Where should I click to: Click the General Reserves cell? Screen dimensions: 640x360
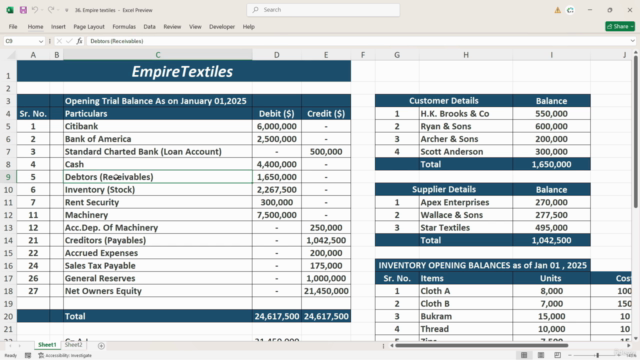tap(158, 278)
